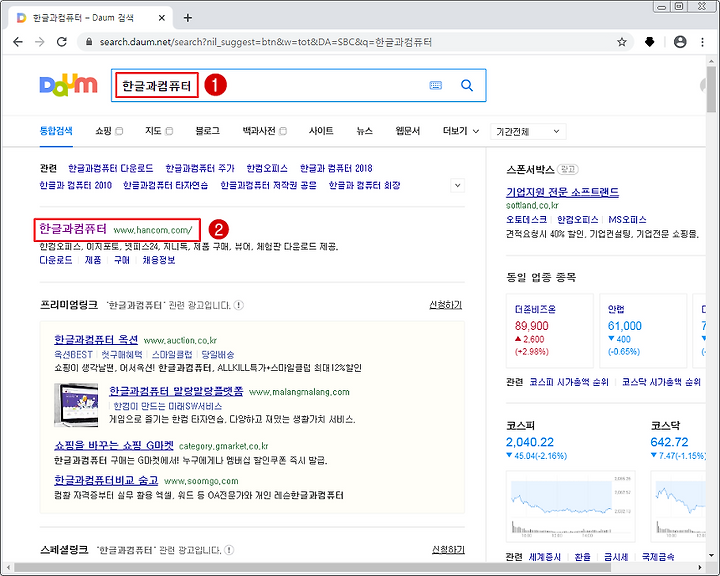Expand the 더보기 dropdown
Viewport: 720px width, 576px height.
[x=461, y=131]
